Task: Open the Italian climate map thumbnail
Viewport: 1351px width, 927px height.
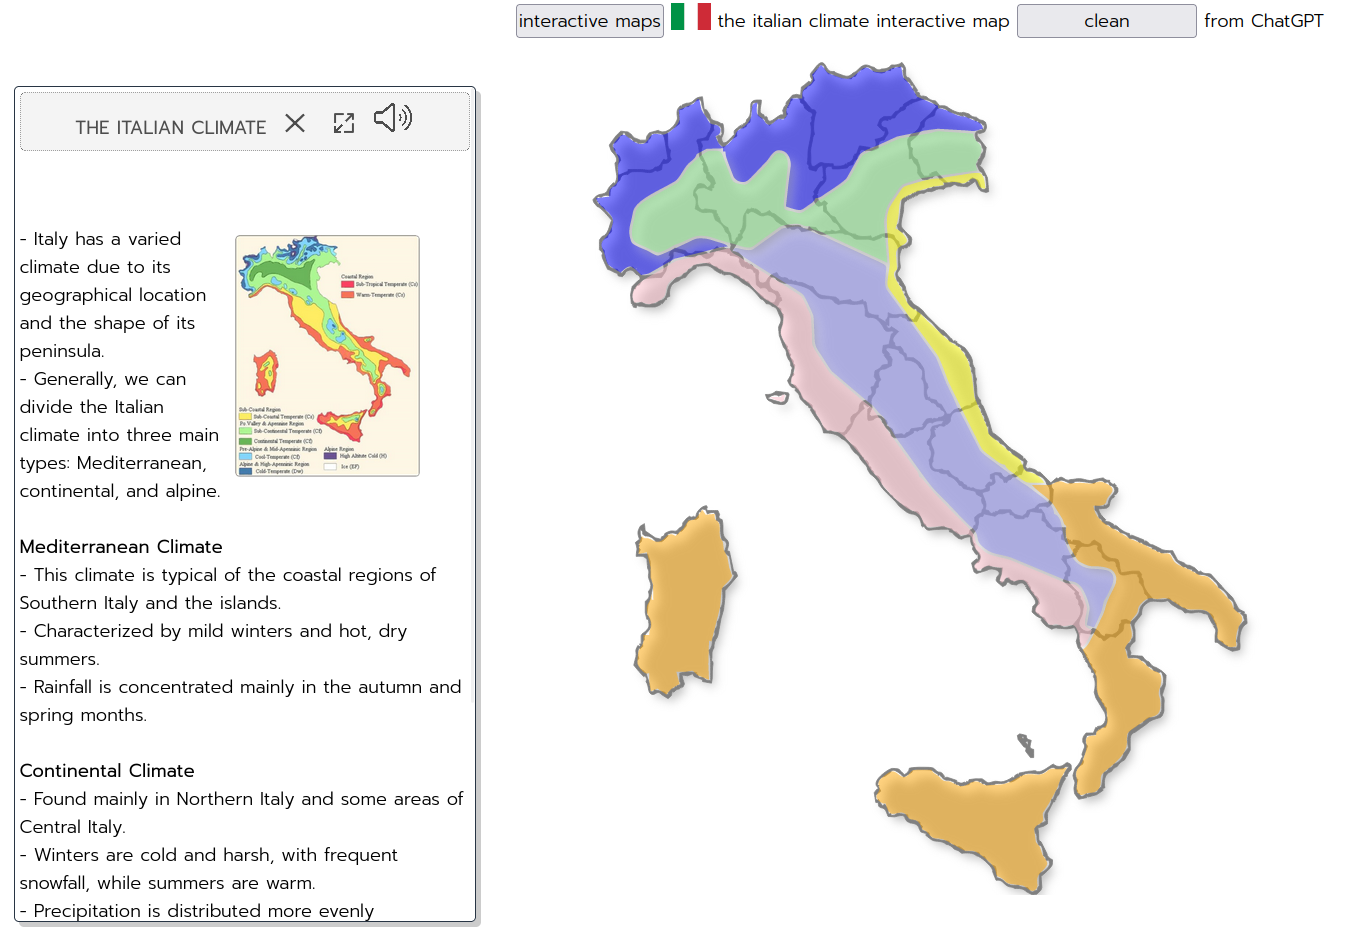Action: click(x=327, y=356)
